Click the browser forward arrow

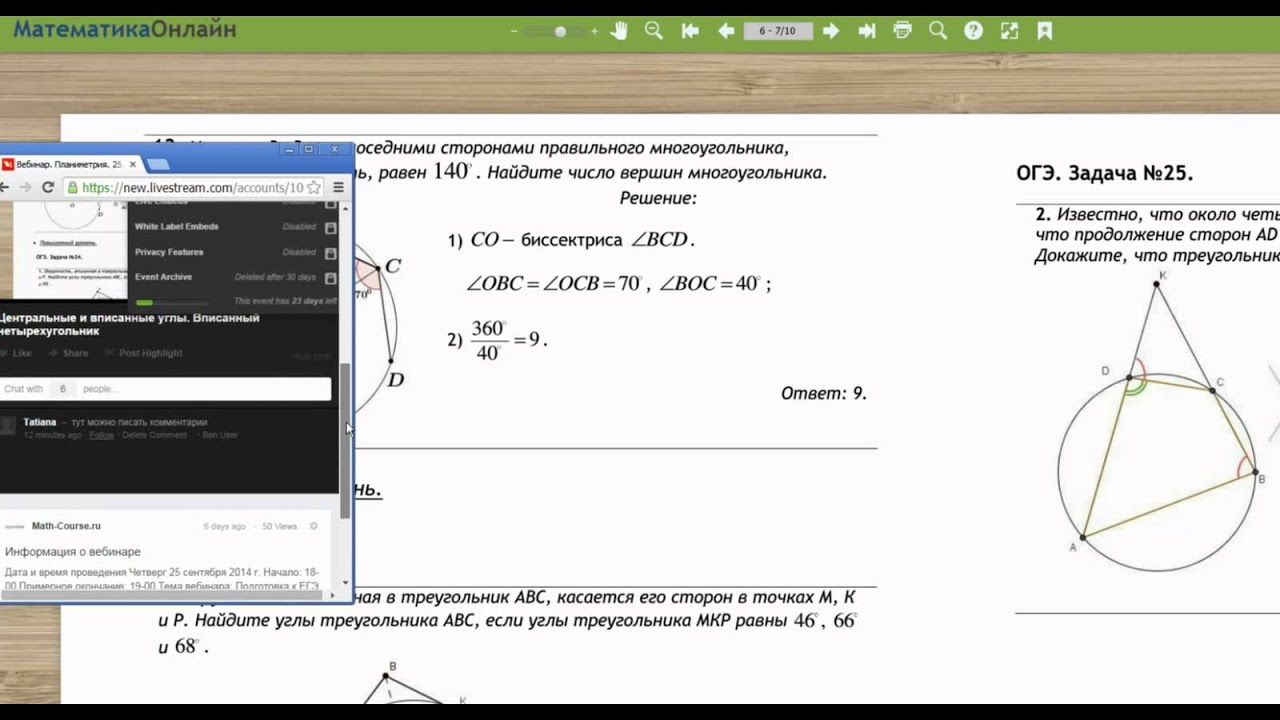pyautogui.click(x=26, y=187)
